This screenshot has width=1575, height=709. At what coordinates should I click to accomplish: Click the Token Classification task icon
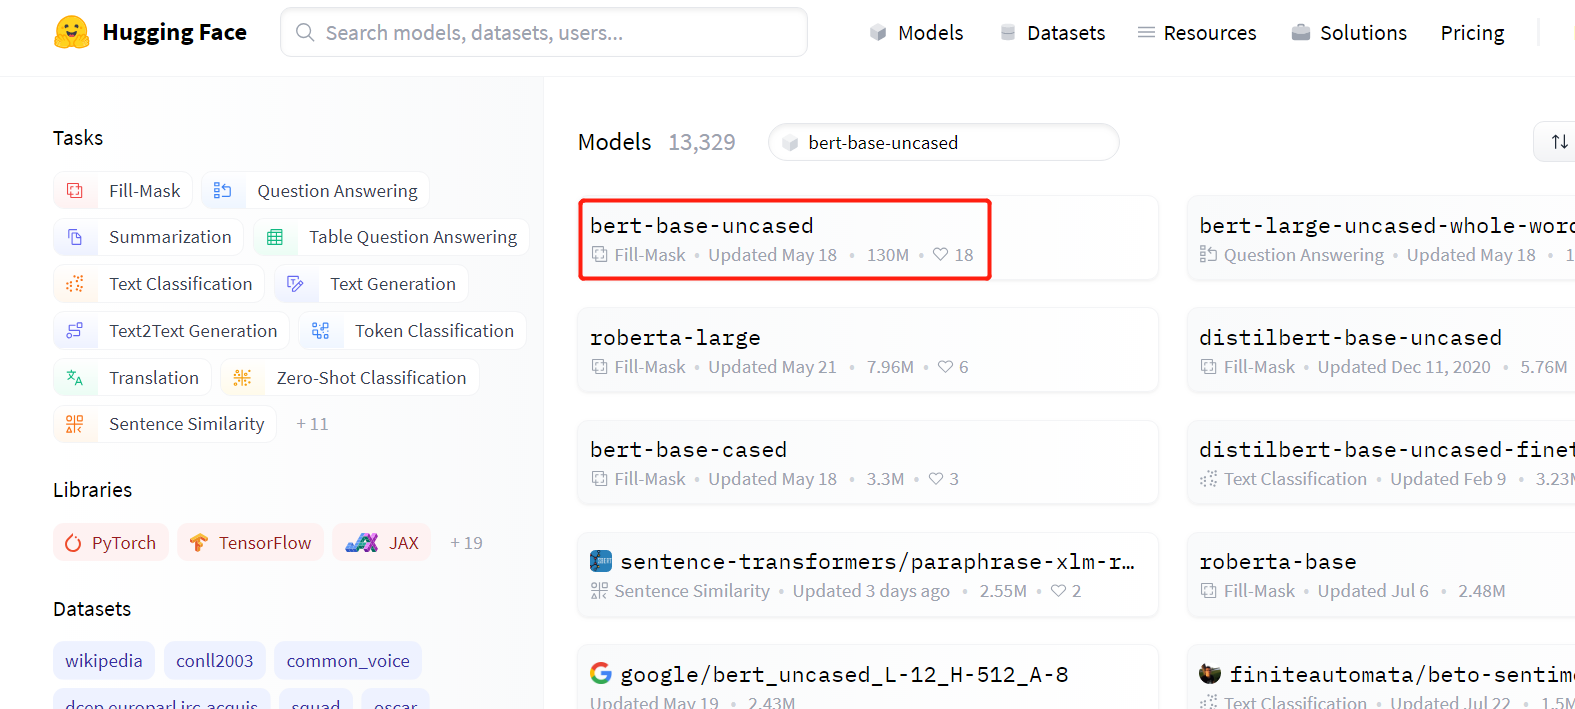[x=320, y=331]
